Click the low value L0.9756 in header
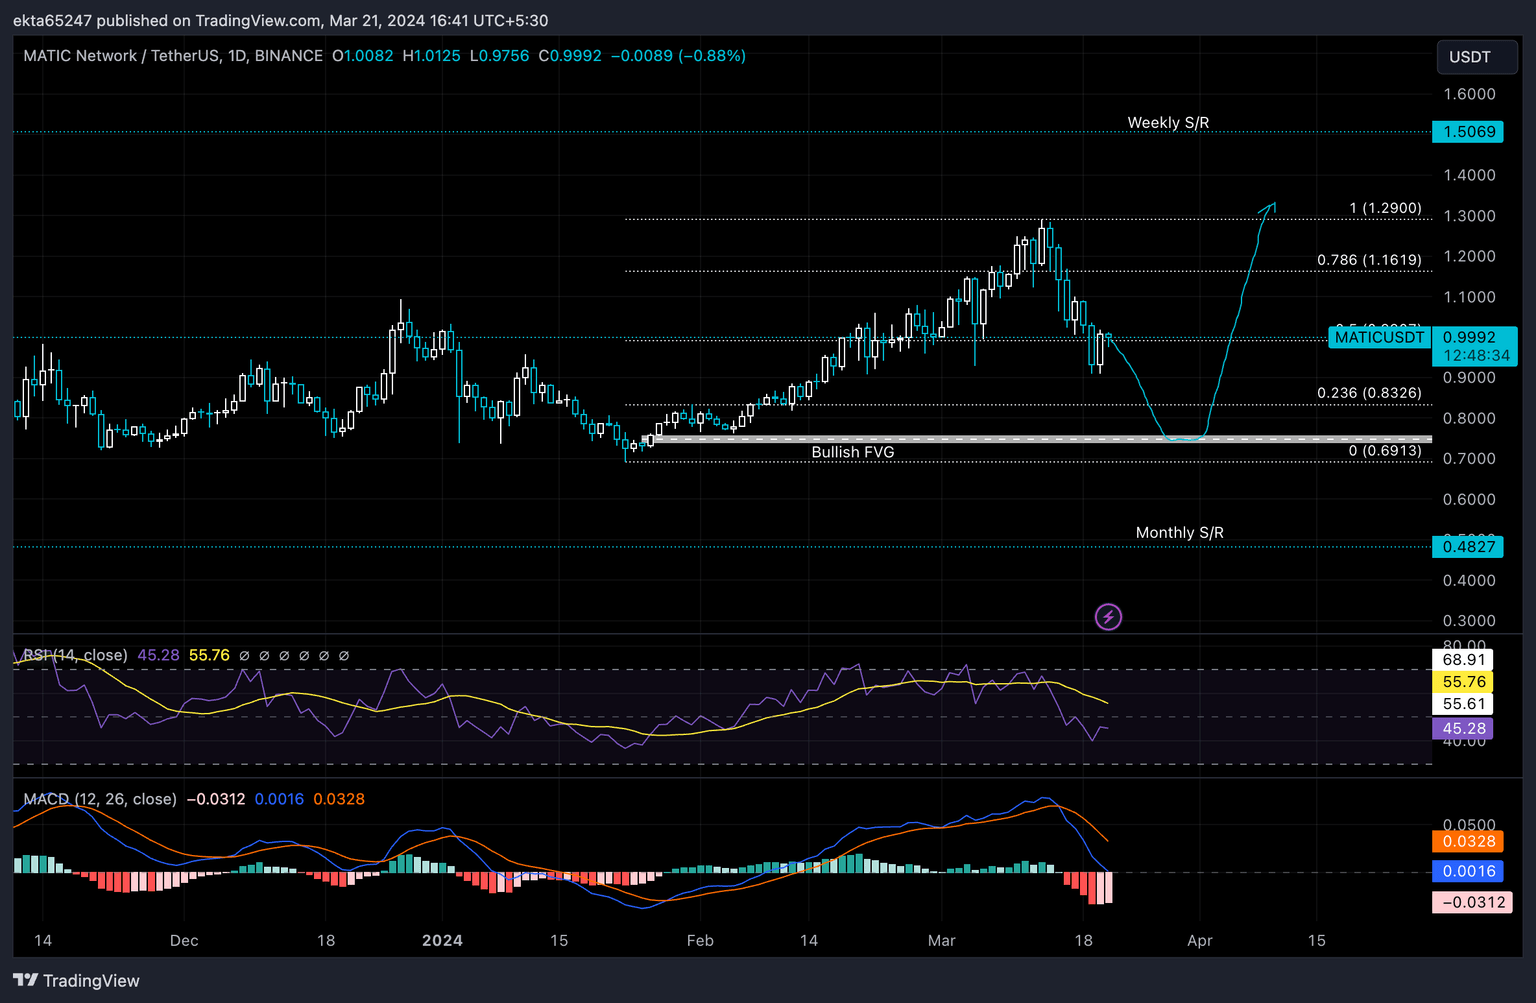The height and width of the screenshot is (1003, 1536). click(499, 56)
